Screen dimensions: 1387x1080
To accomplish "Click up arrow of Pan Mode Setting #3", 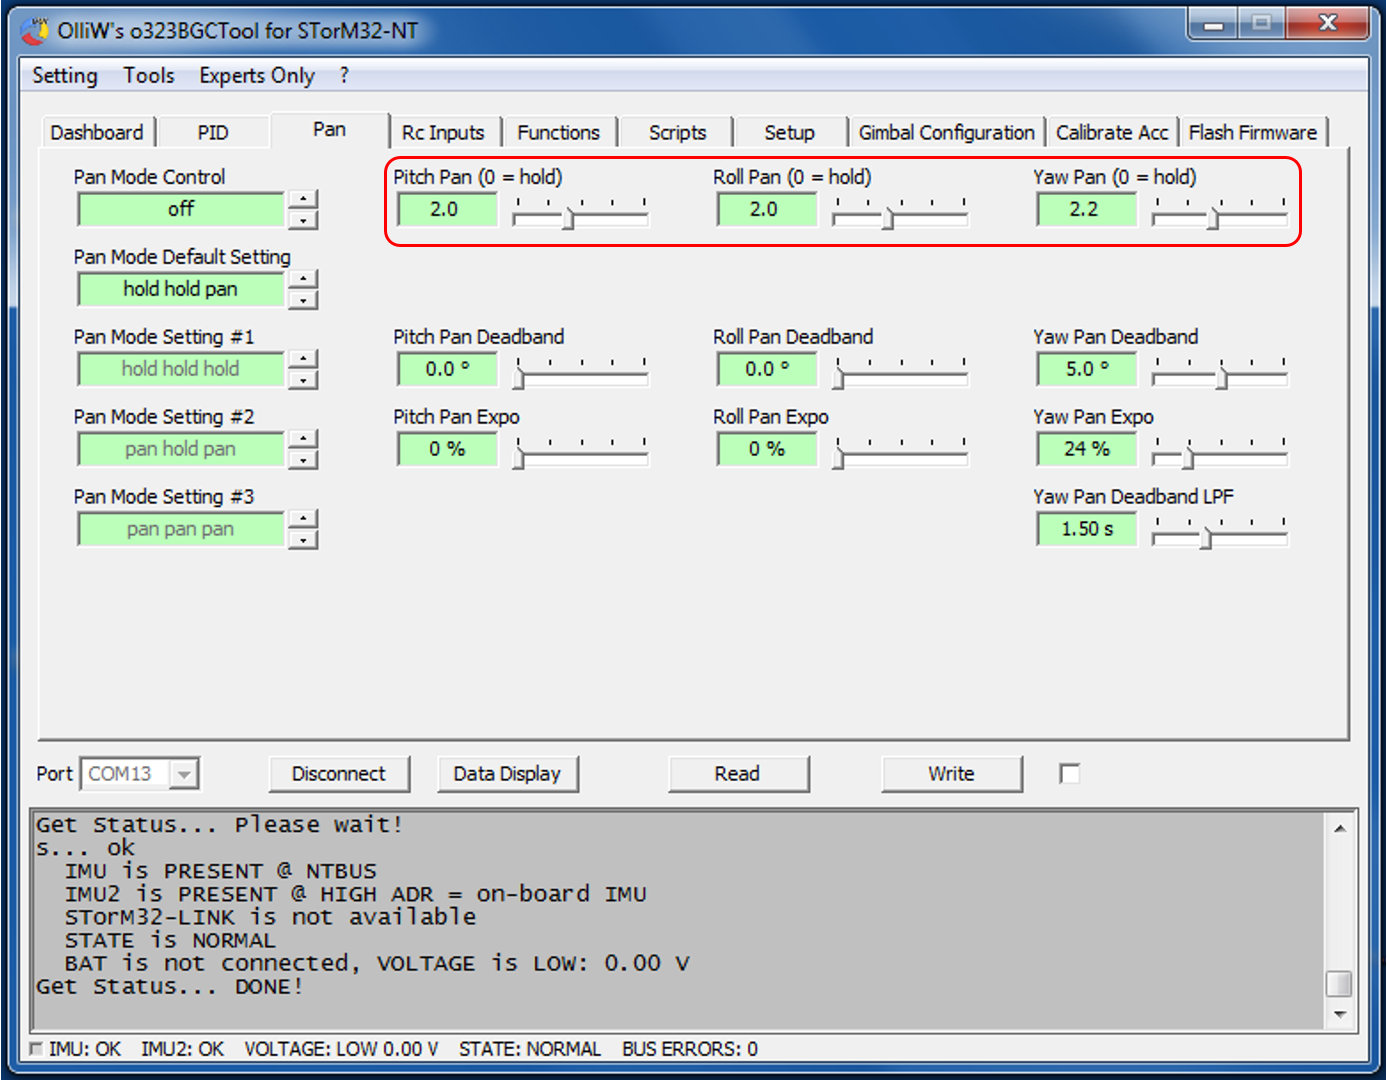I will coord(303,519).
